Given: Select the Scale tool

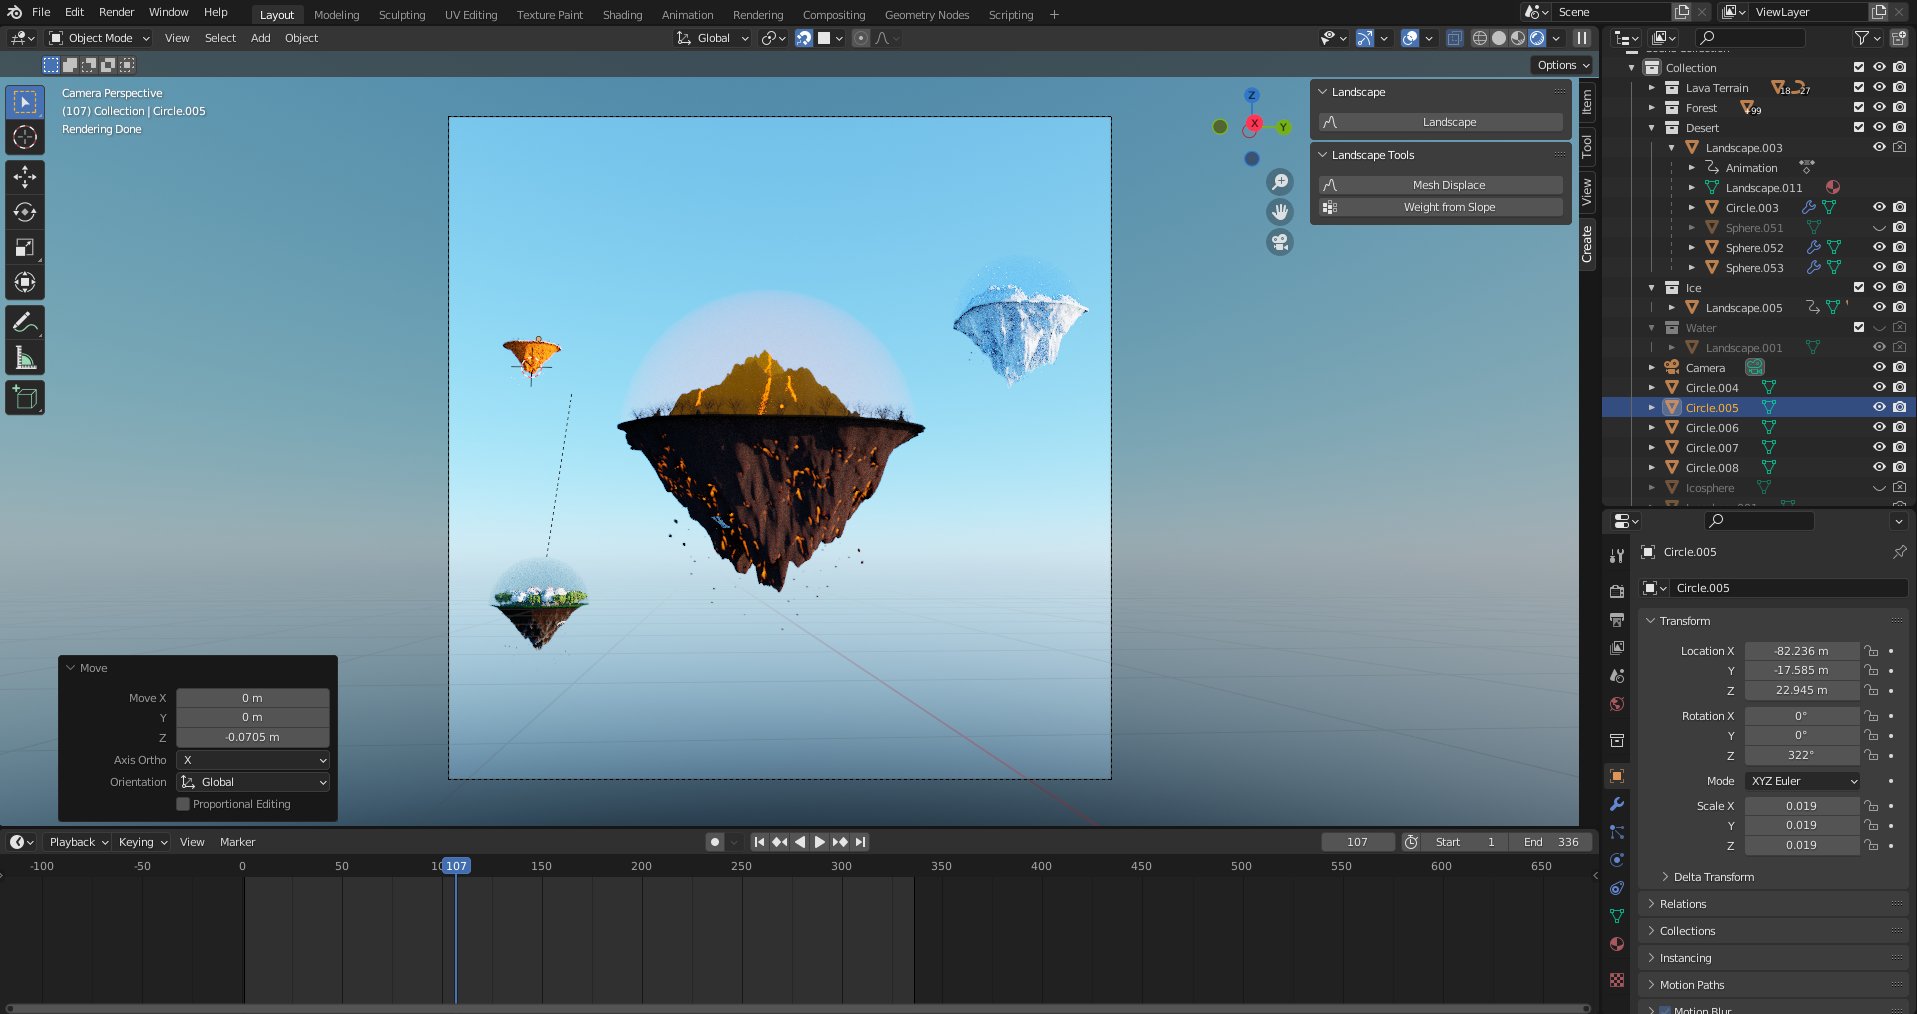Looking at the screenshot, I should [25, 247].
